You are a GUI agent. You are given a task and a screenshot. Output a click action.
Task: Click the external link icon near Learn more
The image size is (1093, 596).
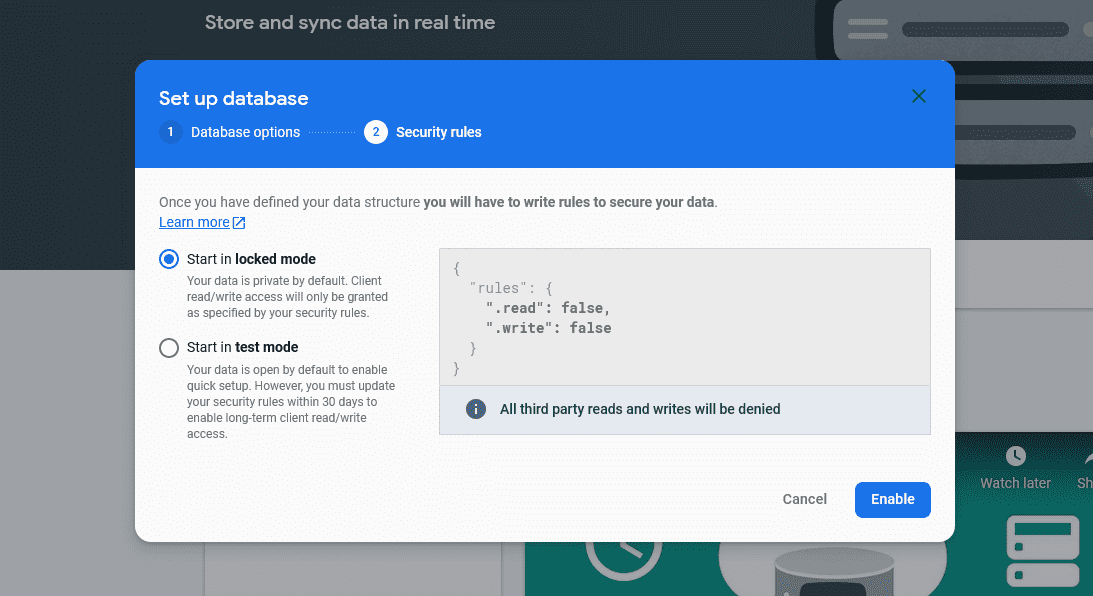click(239, 223)
